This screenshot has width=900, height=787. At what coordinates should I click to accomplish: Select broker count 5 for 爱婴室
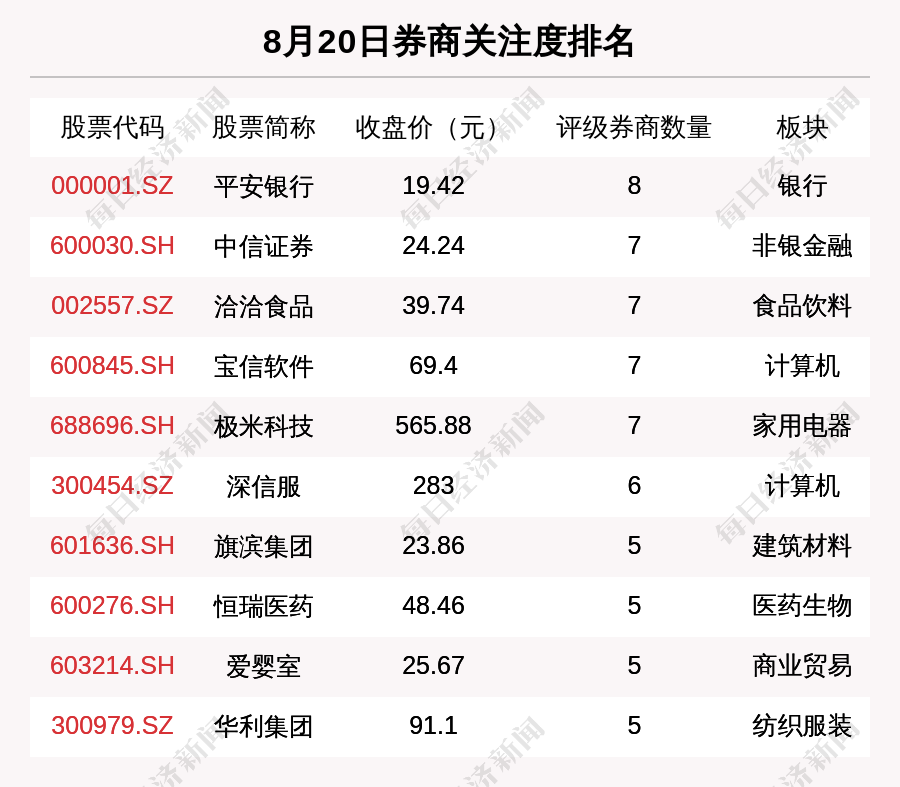[634, 665]
